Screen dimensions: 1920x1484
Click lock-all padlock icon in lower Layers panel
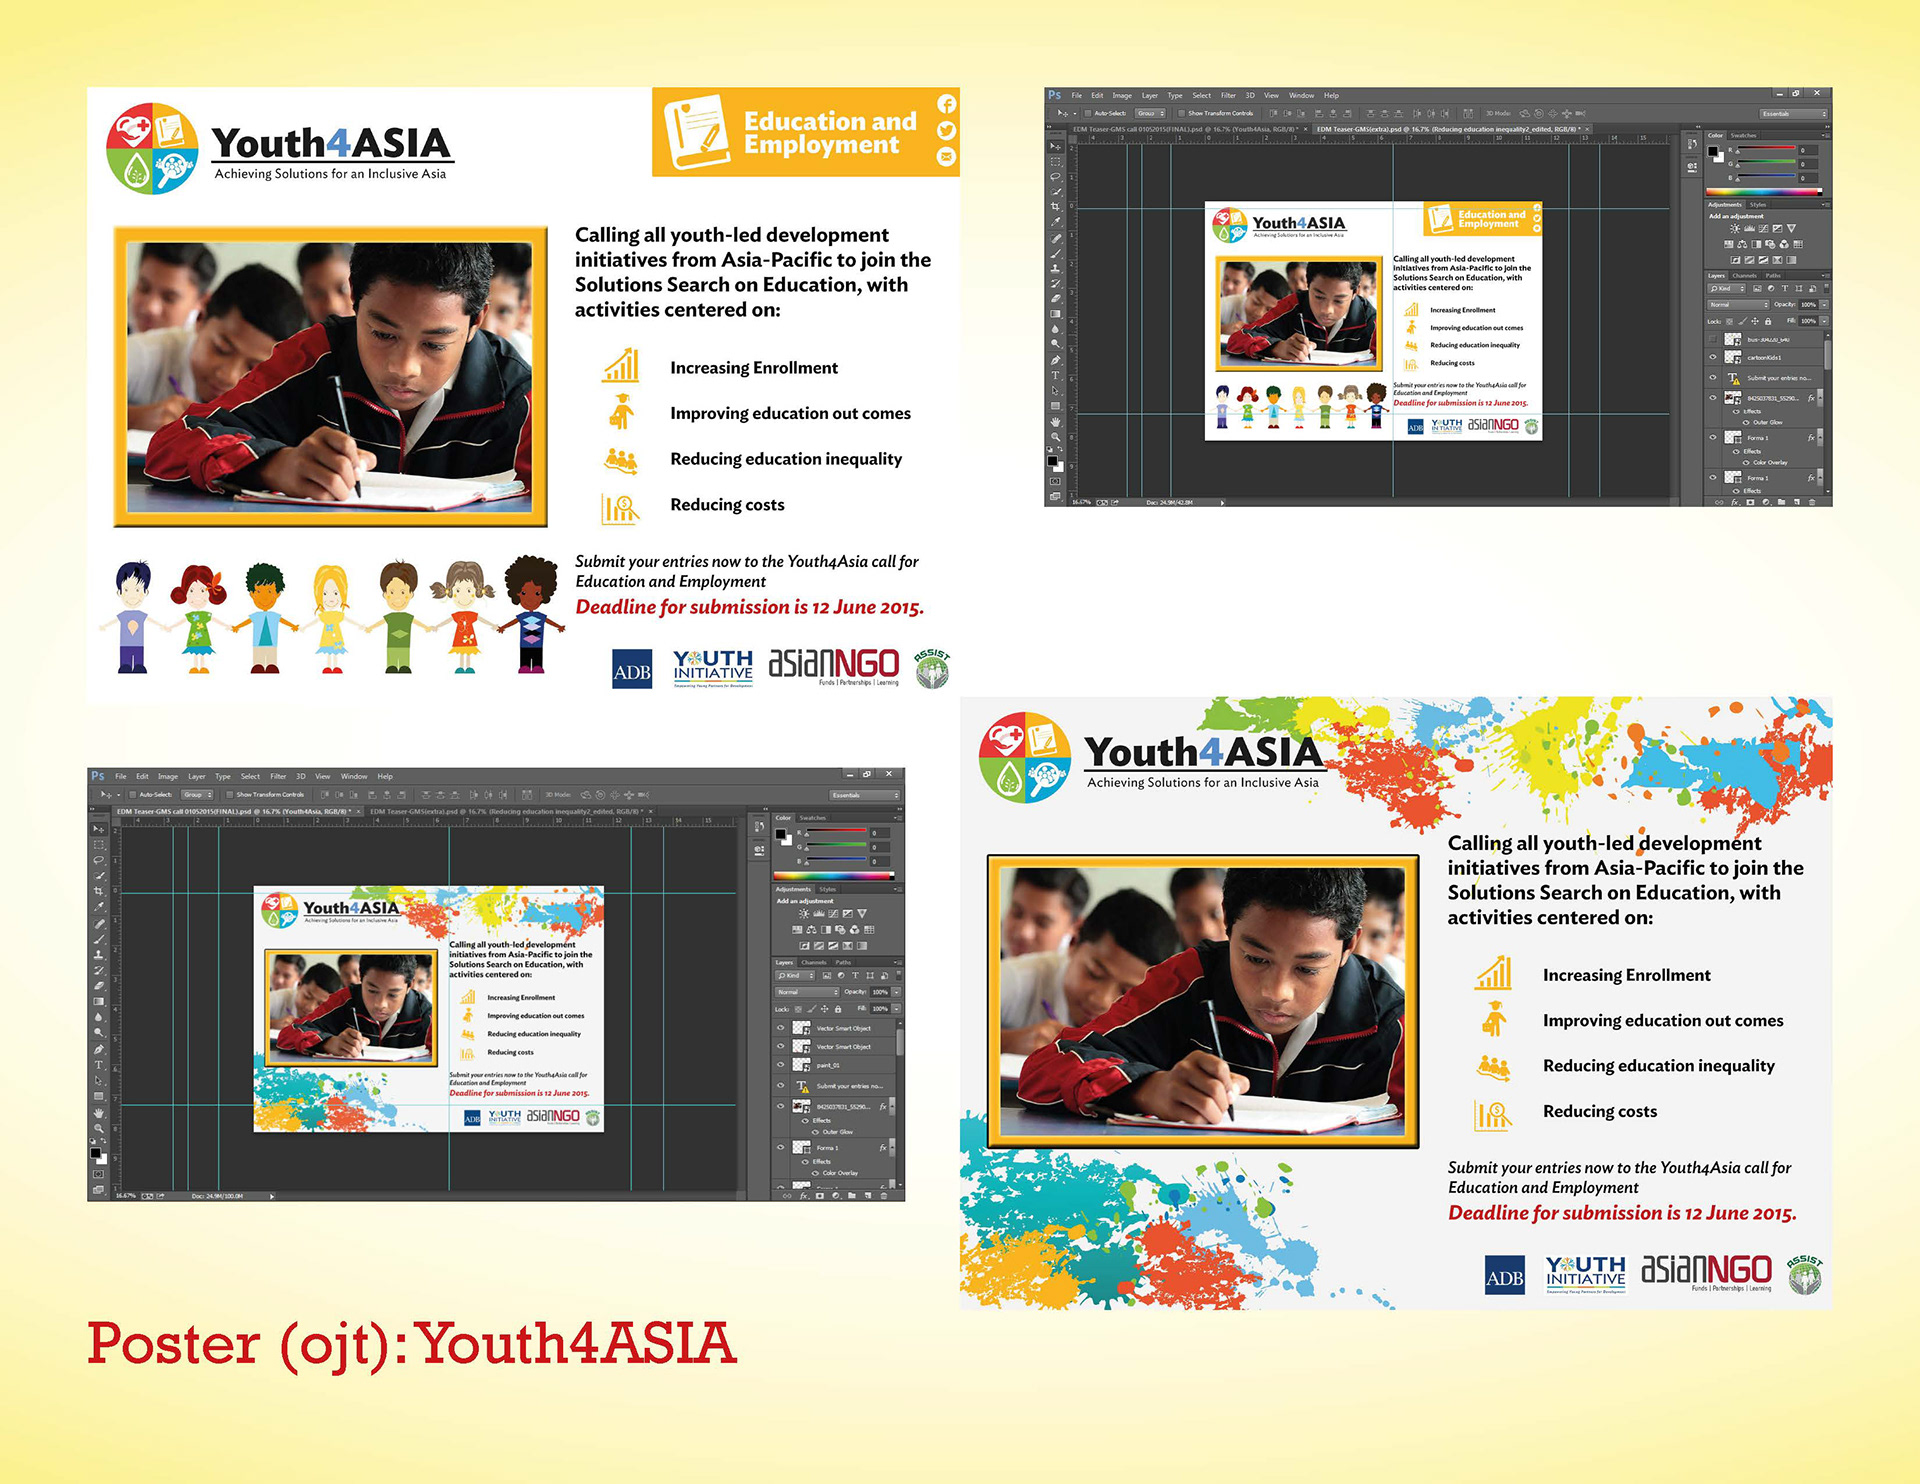coord(838,1009)
